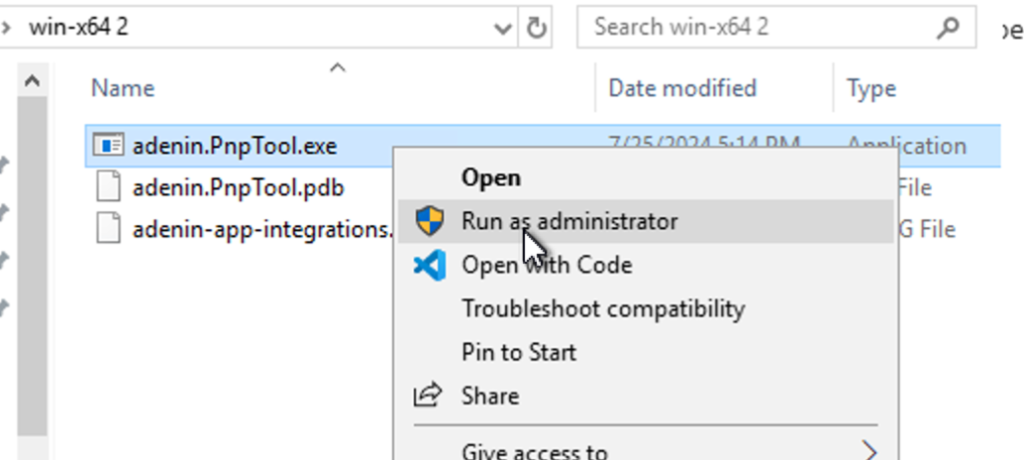Choose Pin to Start
1024x460 pixels.
[x=519, y=352]
